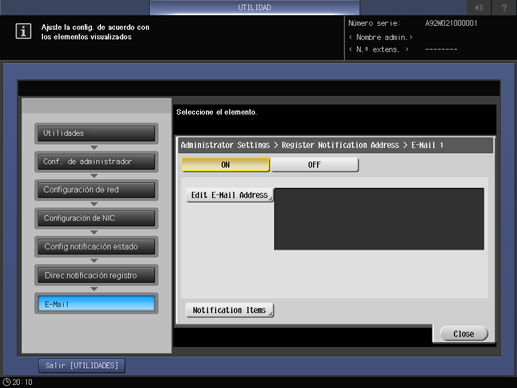Open Notification Items settings
This screenshot has width=517, height=388.
coord(229,310)
